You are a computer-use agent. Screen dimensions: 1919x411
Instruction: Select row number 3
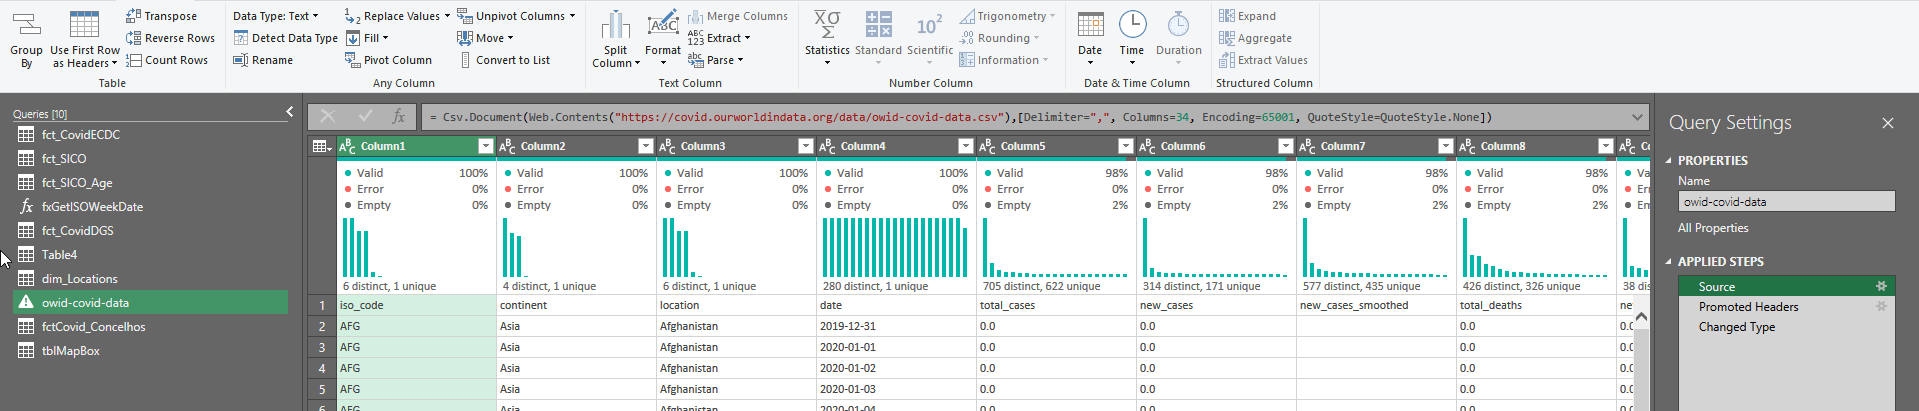(x=322, y=347)
